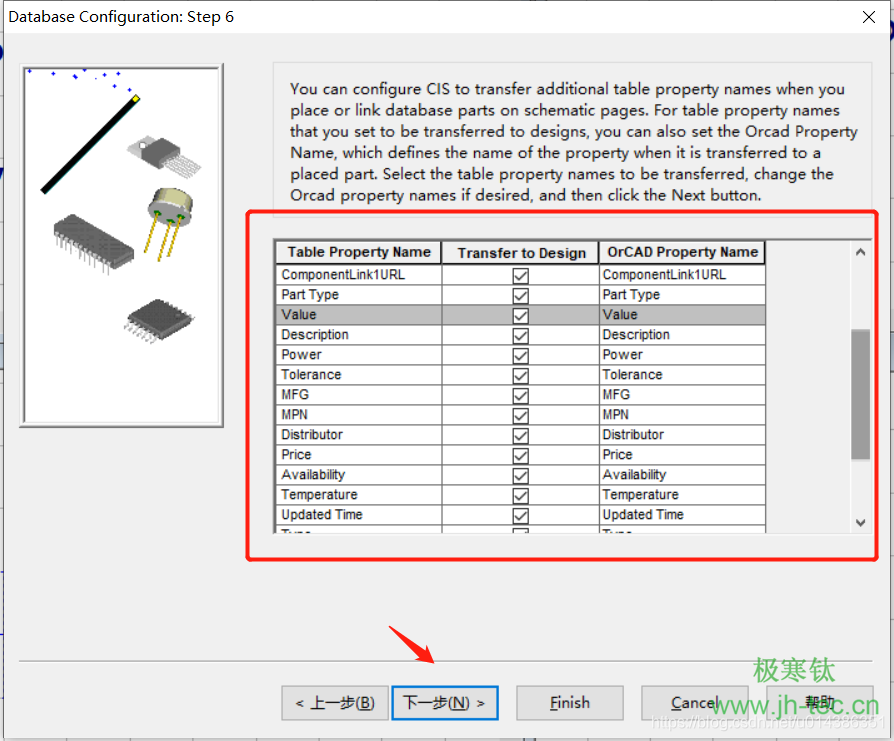The width and height of the screenshot is (894, 741).
Task: Click the vertical scrollbar thumb
Action: 860,394
